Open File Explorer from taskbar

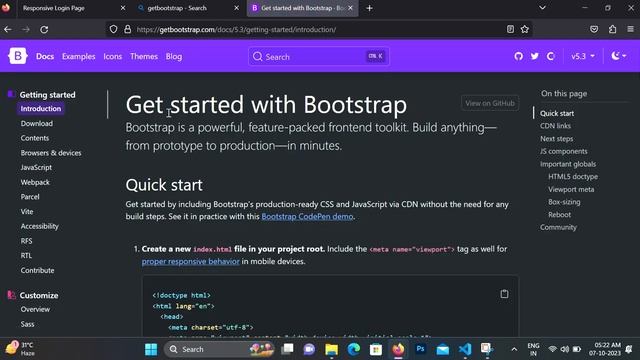coord(331,349)
